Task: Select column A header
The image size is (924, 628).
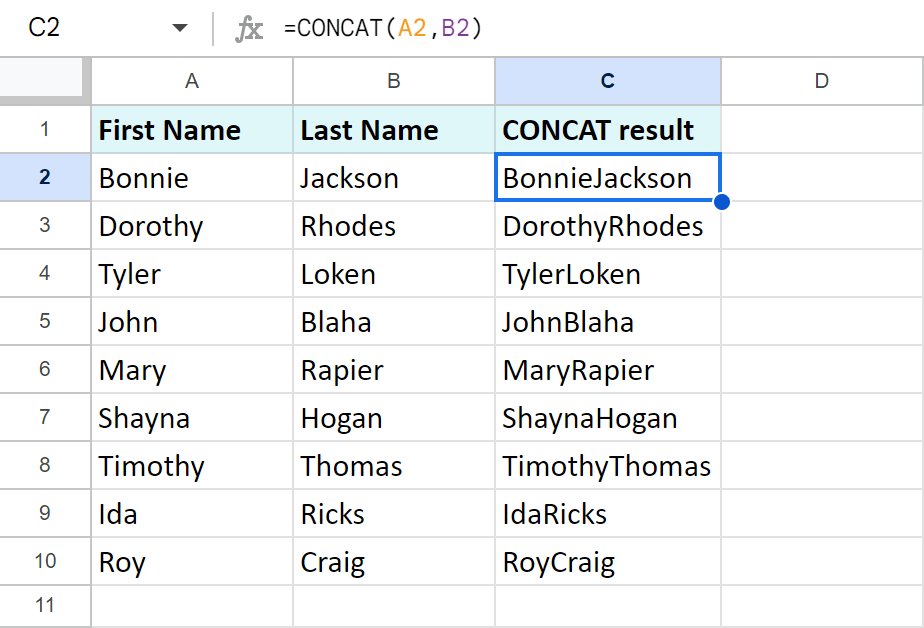Action: (x=191, y=81)
